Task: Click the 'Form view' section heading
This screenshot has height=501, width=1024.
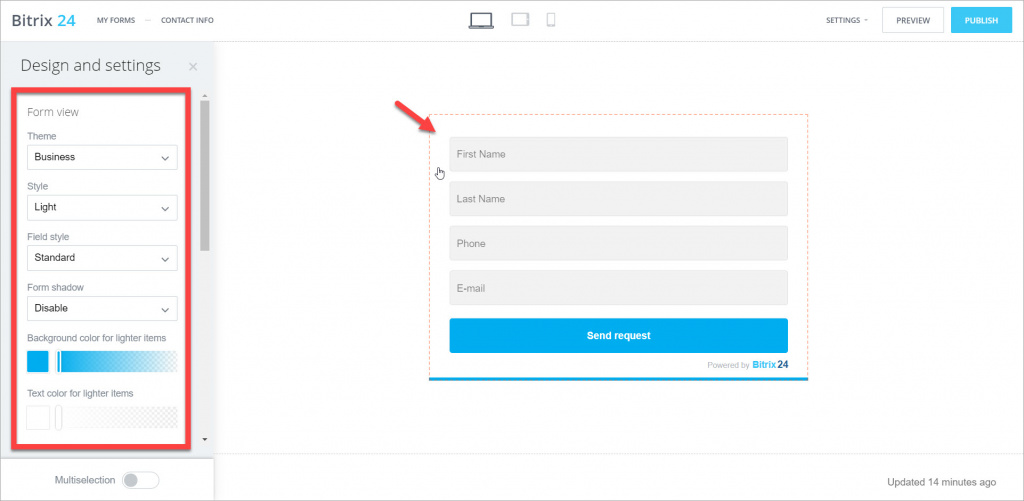Action: coord(53,112)
